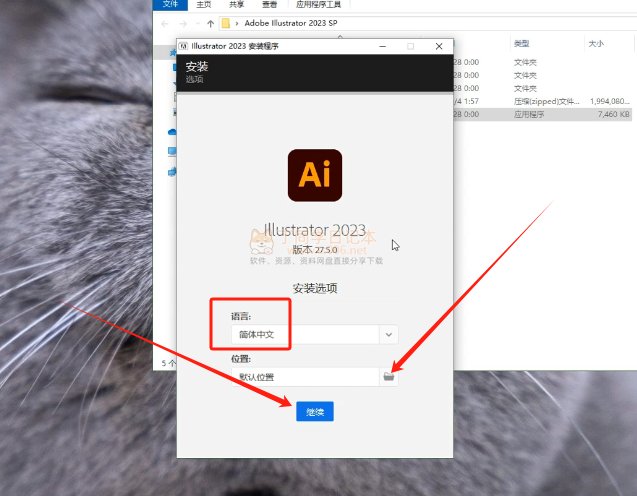The image size is (637, 496).
Task: Click the Ai Illustrator logo in installer
Action: tap(315, 175)
